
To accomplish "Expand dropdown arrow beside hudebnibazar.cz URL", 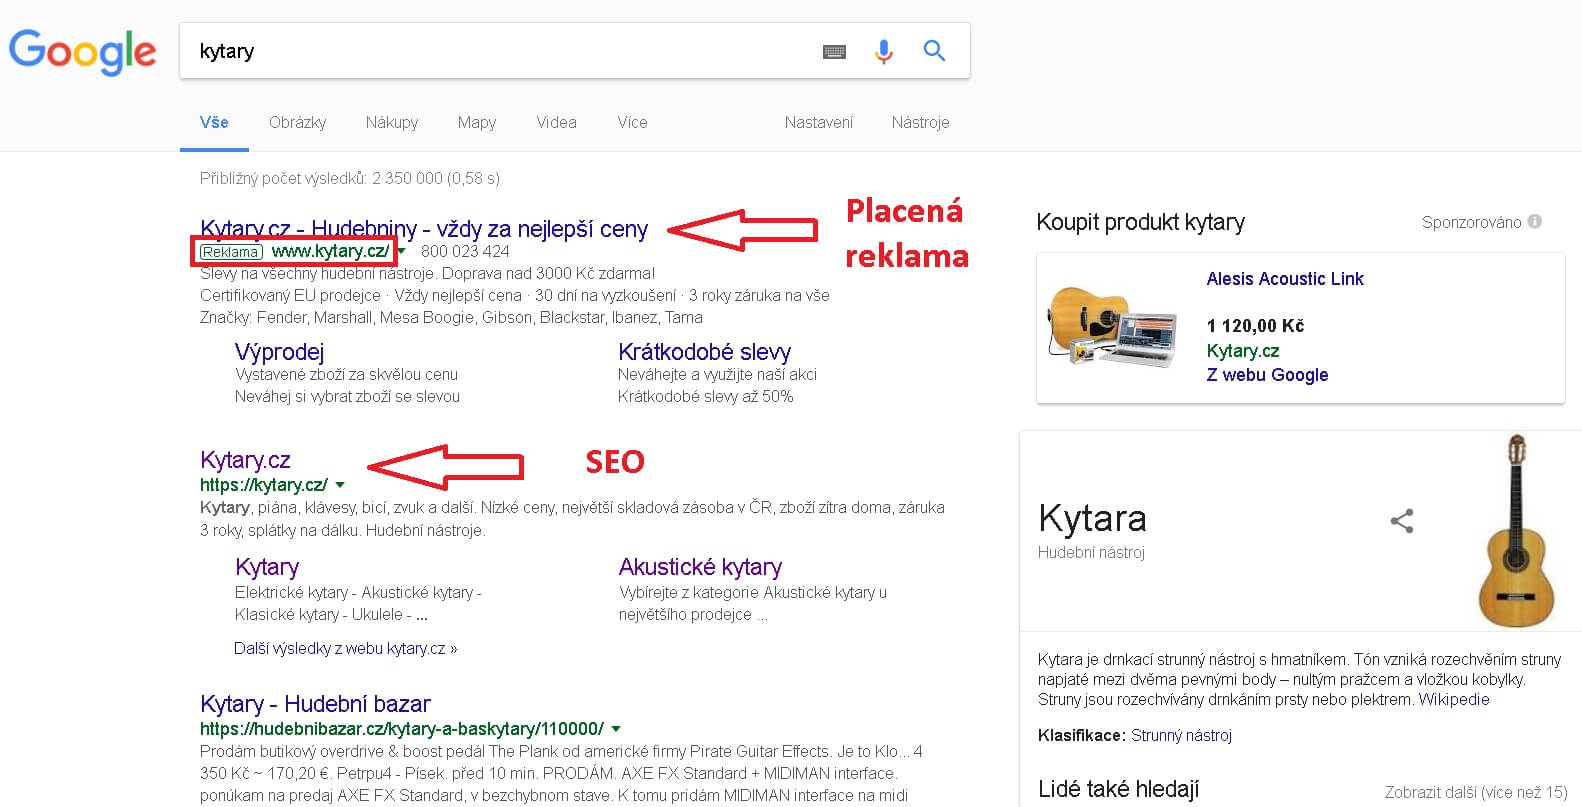I will [x=616, y=729].
